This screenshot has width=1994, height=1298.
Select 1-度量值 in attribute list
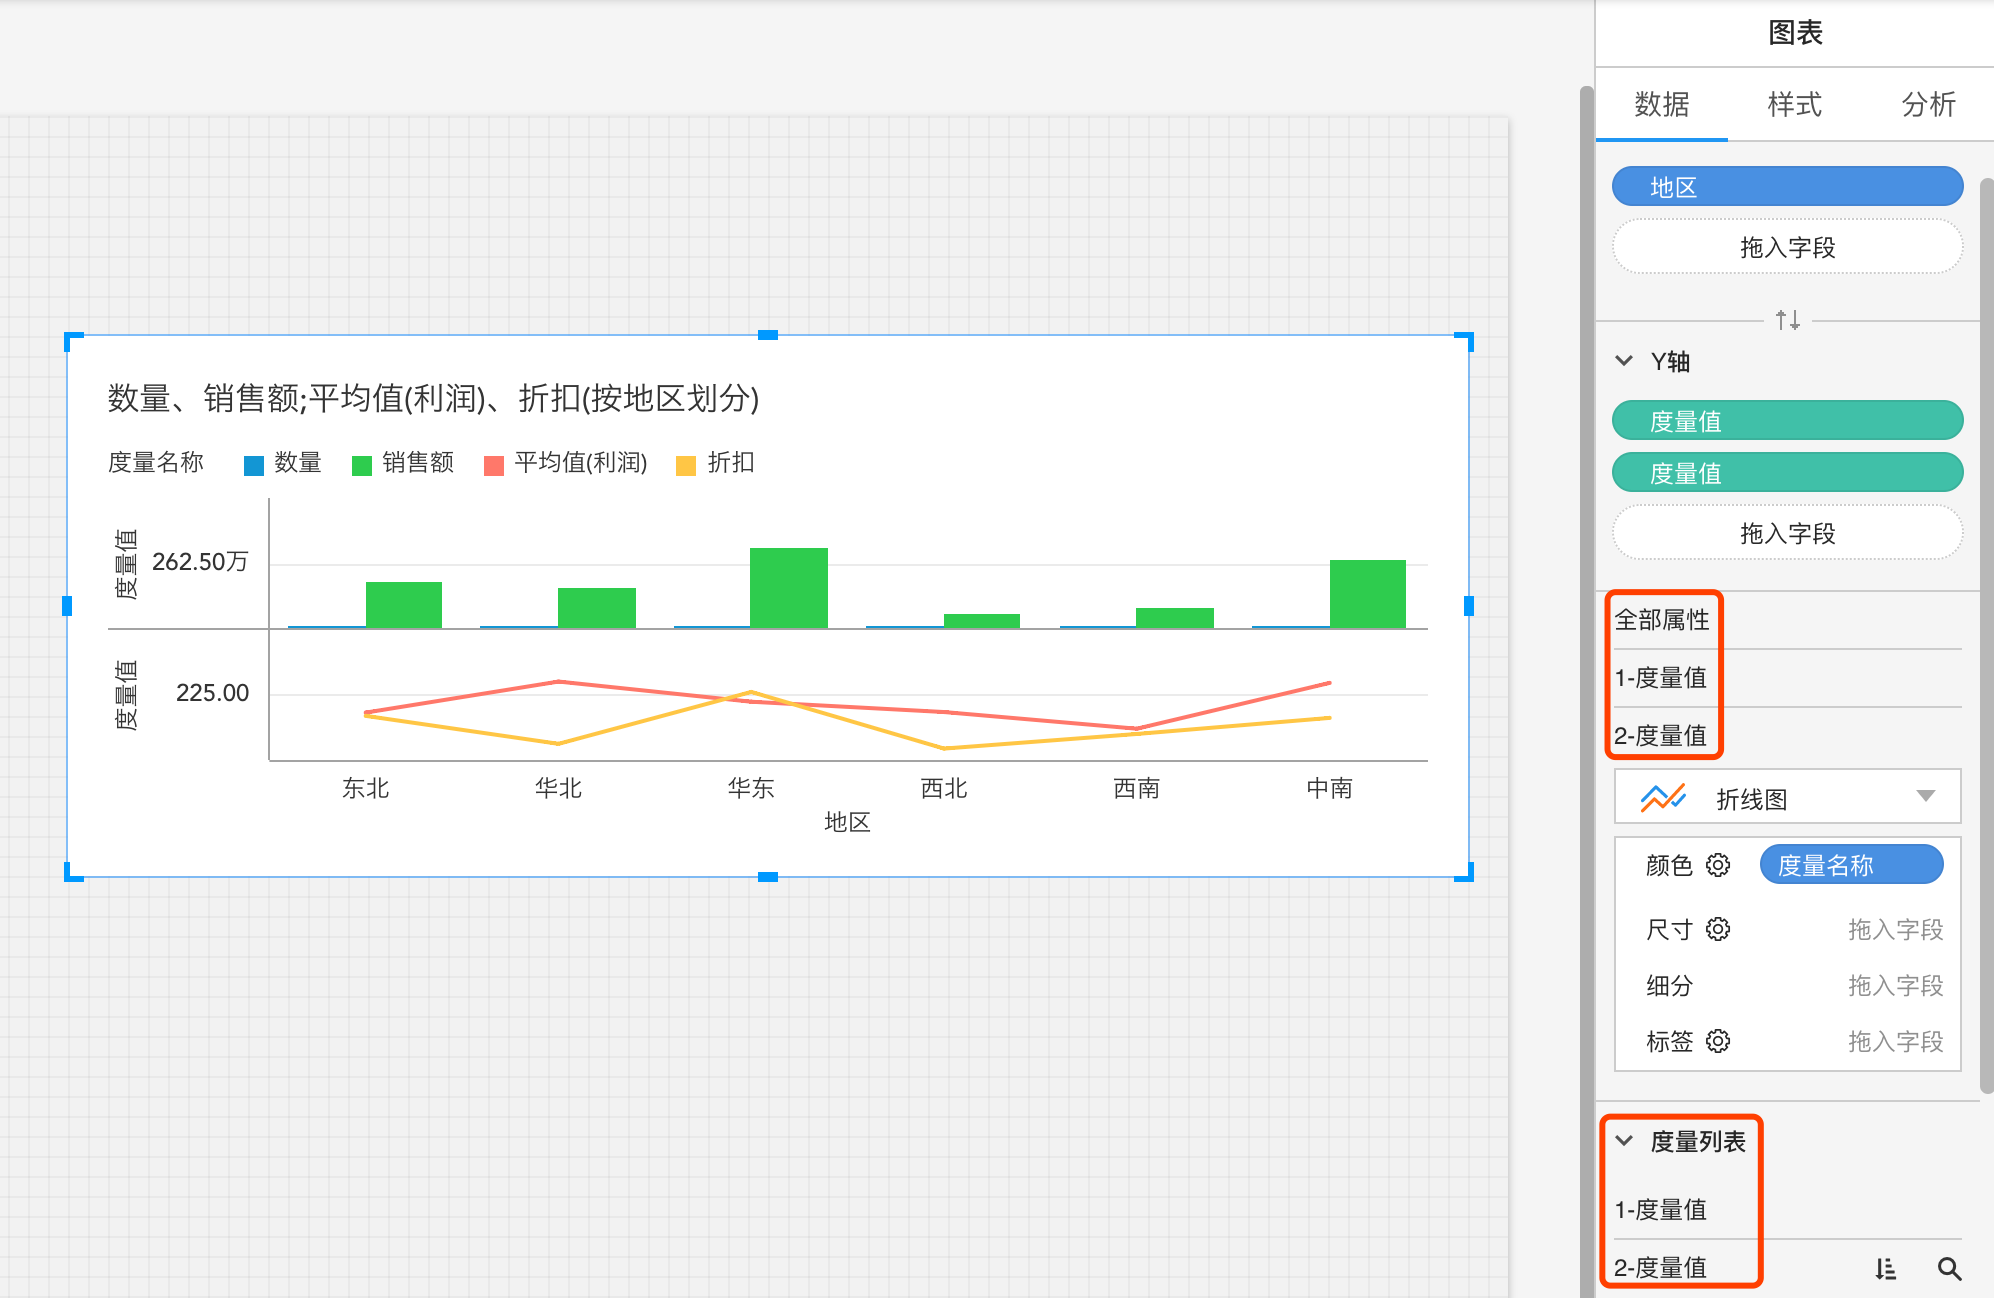(x=1660, y=678)
